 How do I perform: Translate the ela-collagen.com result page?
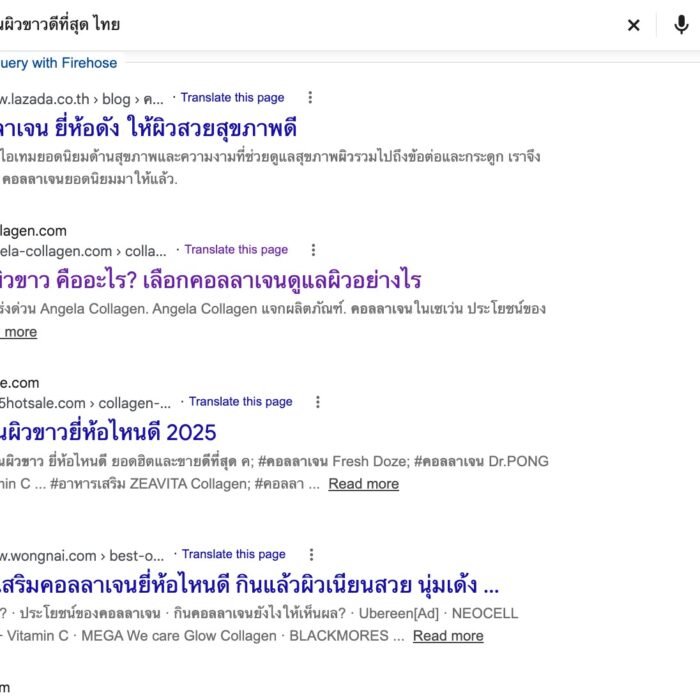point(236,250)
